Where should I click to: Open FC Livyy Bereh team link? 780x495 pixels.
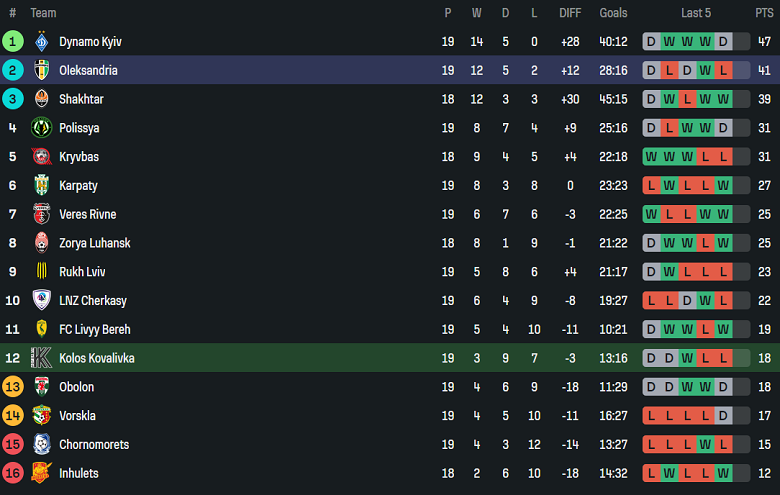pyautogui.click(x=95, y=330)
